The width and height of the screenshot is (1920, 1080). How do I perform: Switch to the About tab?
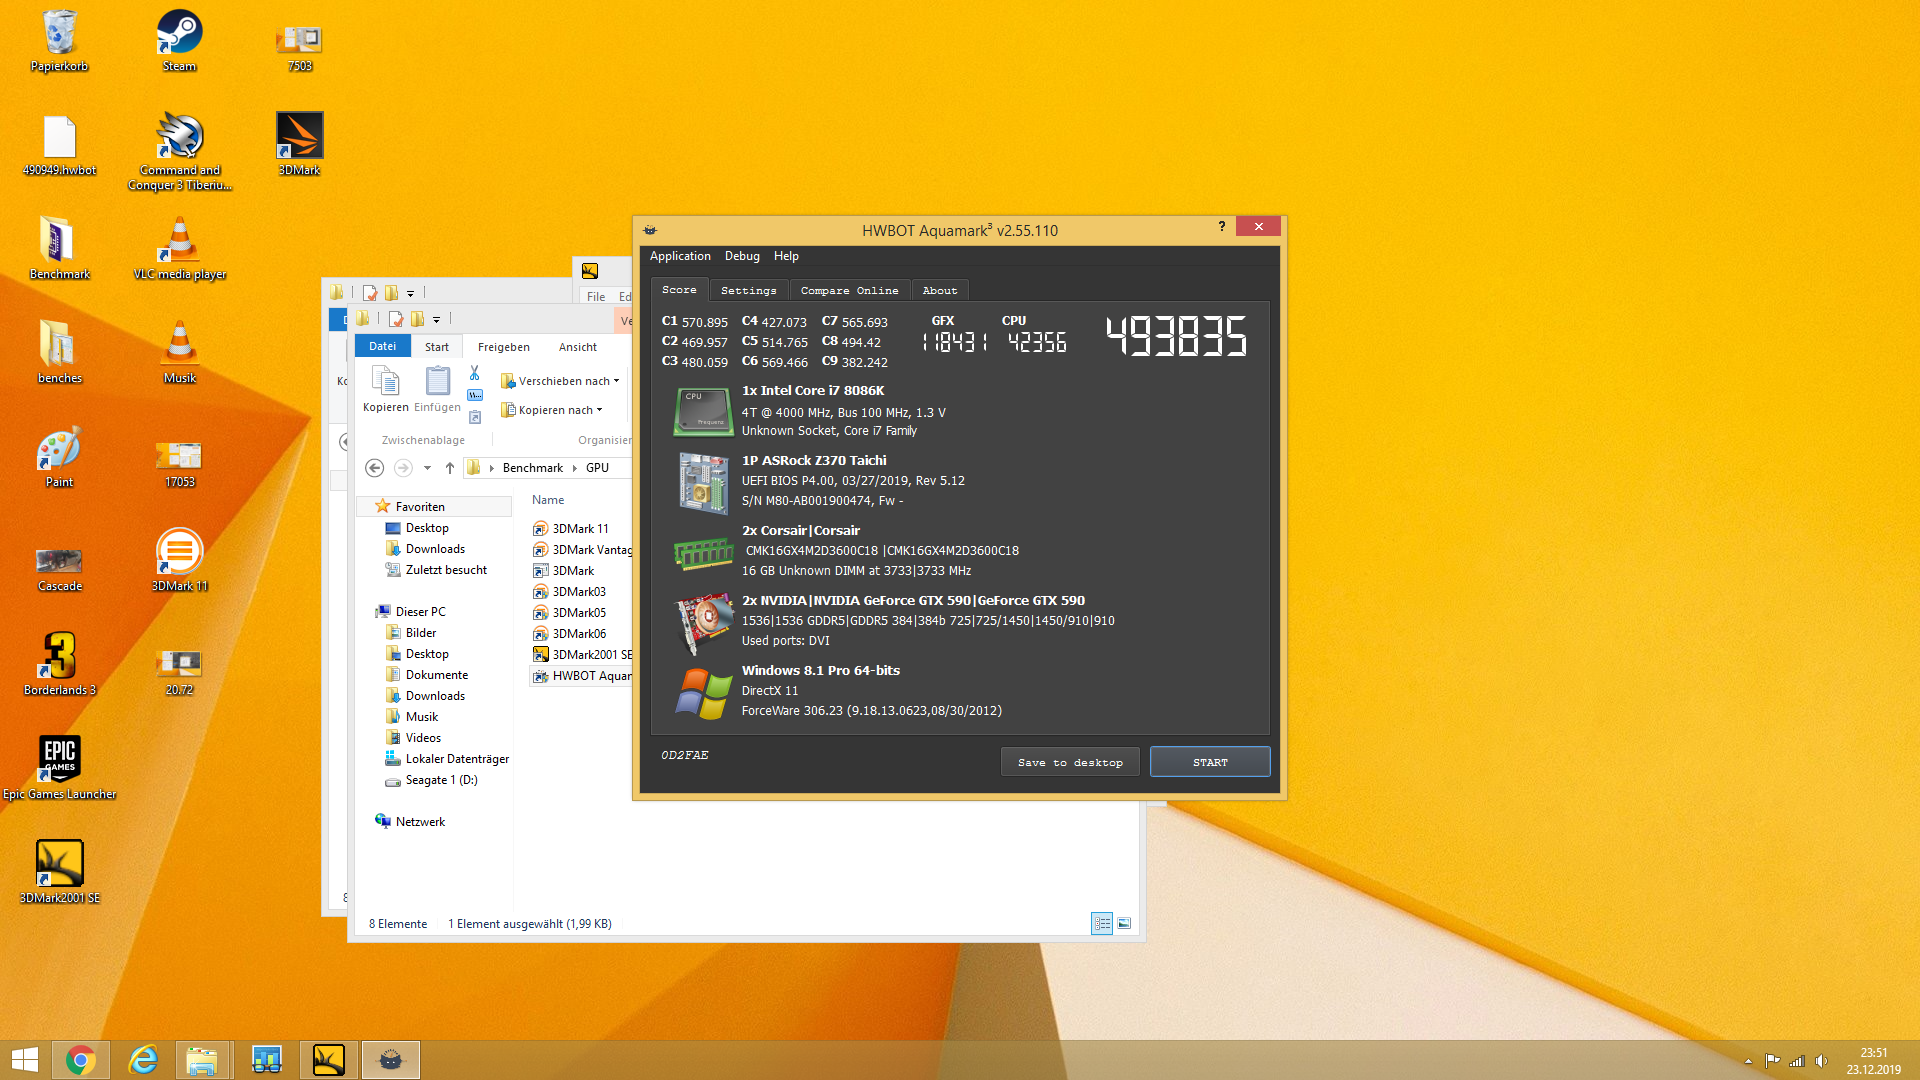point(939,290)
